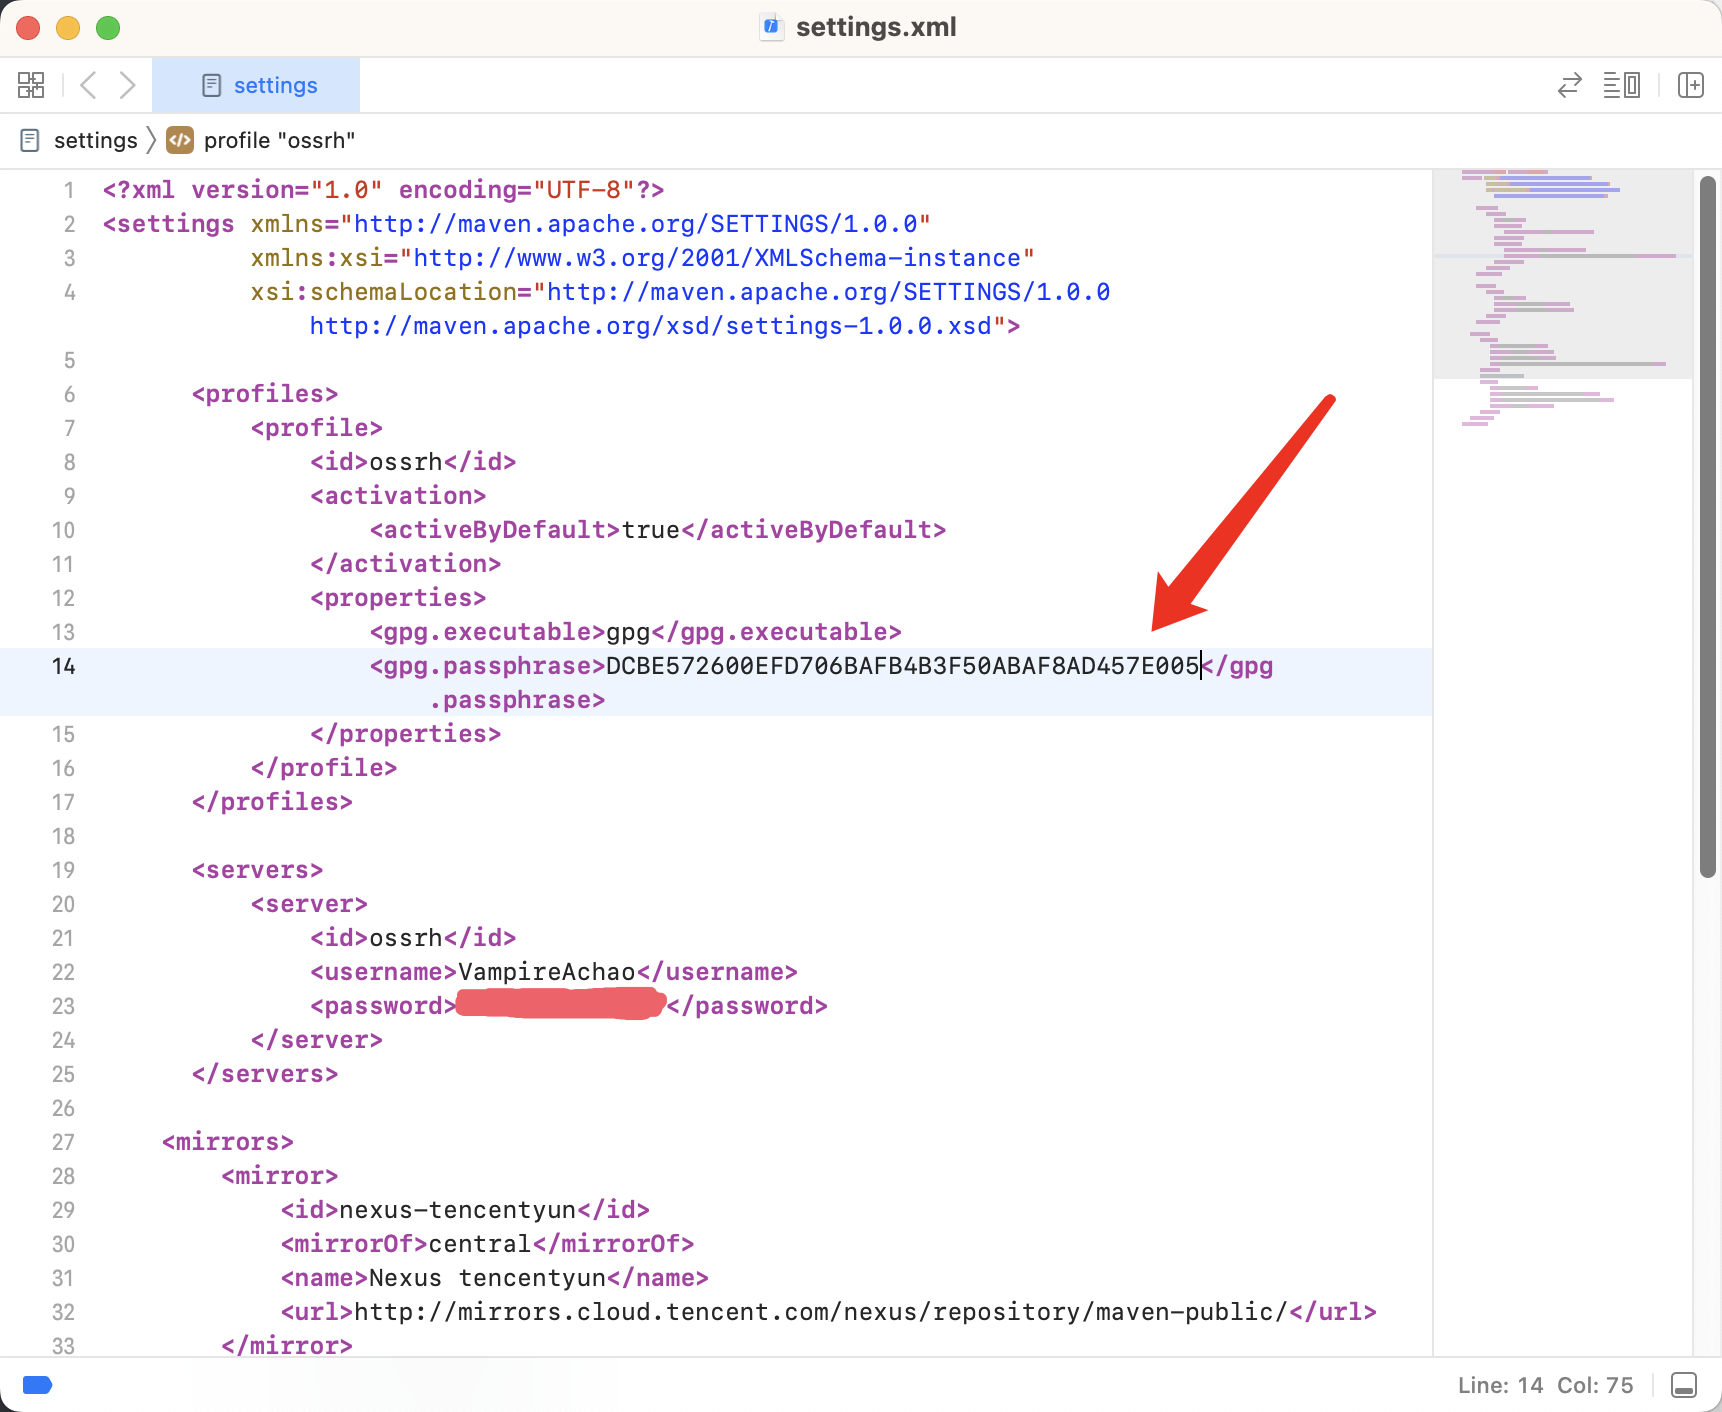Click line number 14 in the gutter
Viewport: 1722px width, 1412px height.
(x=63, y=666)
